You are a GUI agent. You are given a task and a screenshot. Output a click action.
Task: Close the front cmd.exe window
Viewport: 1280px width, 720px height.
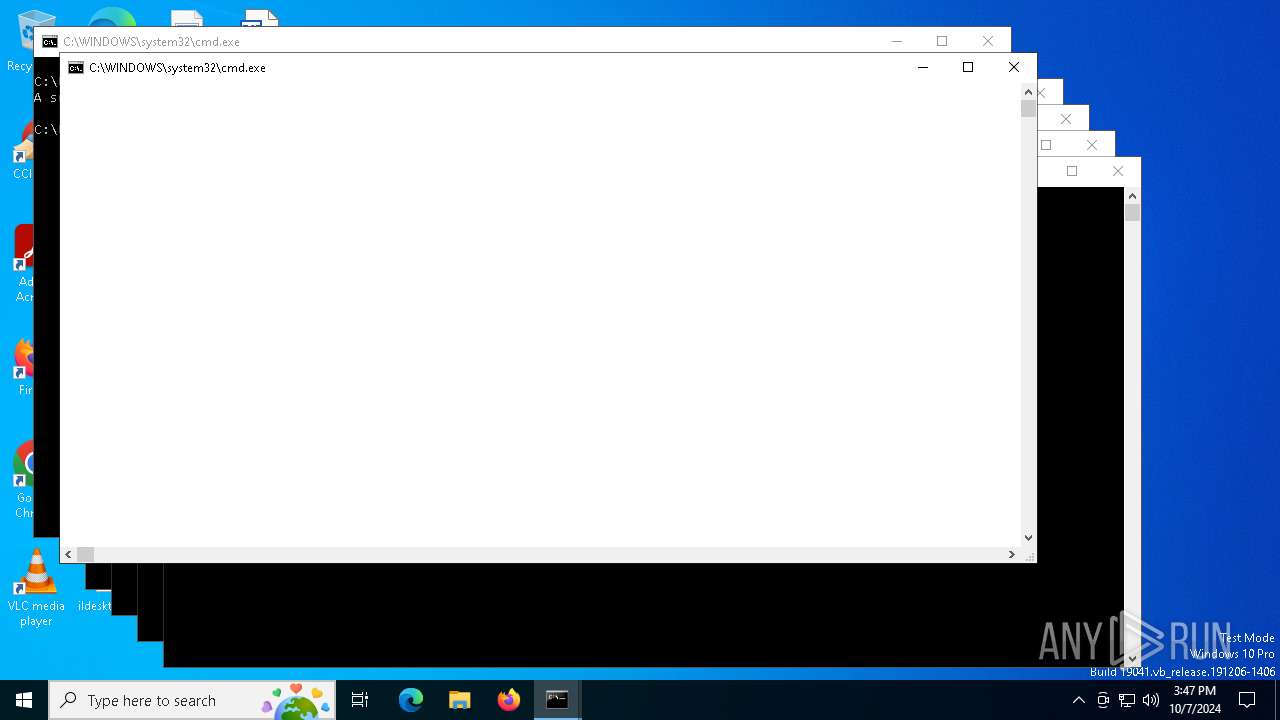tap(1013, 67)
